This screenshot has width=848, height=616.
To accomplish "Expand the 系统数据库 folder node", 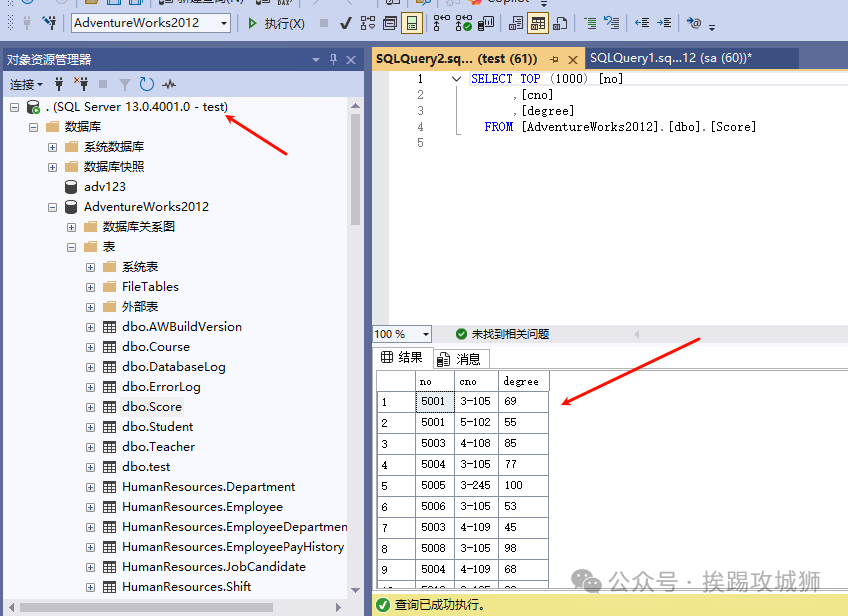I will 53,147.
